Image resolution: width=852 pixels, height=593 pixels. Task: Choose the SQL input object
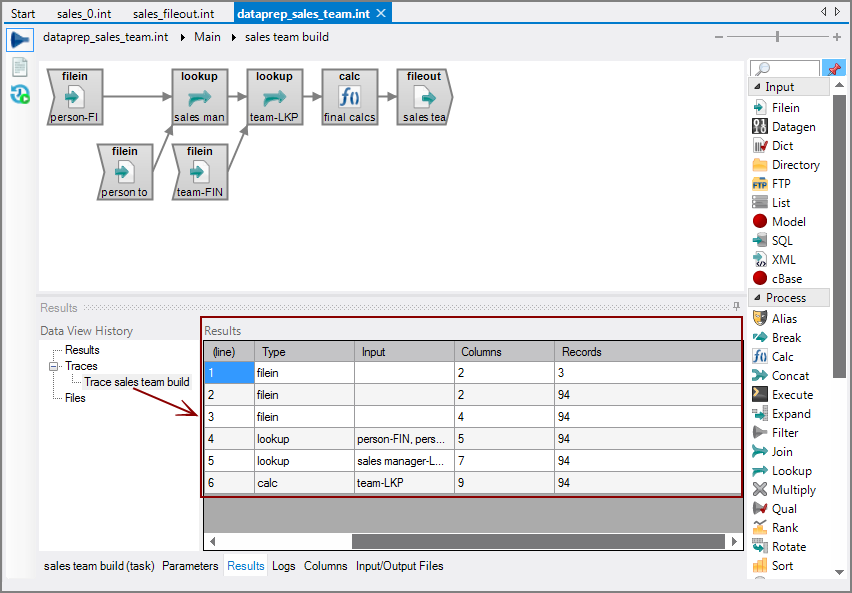[782, 241]
